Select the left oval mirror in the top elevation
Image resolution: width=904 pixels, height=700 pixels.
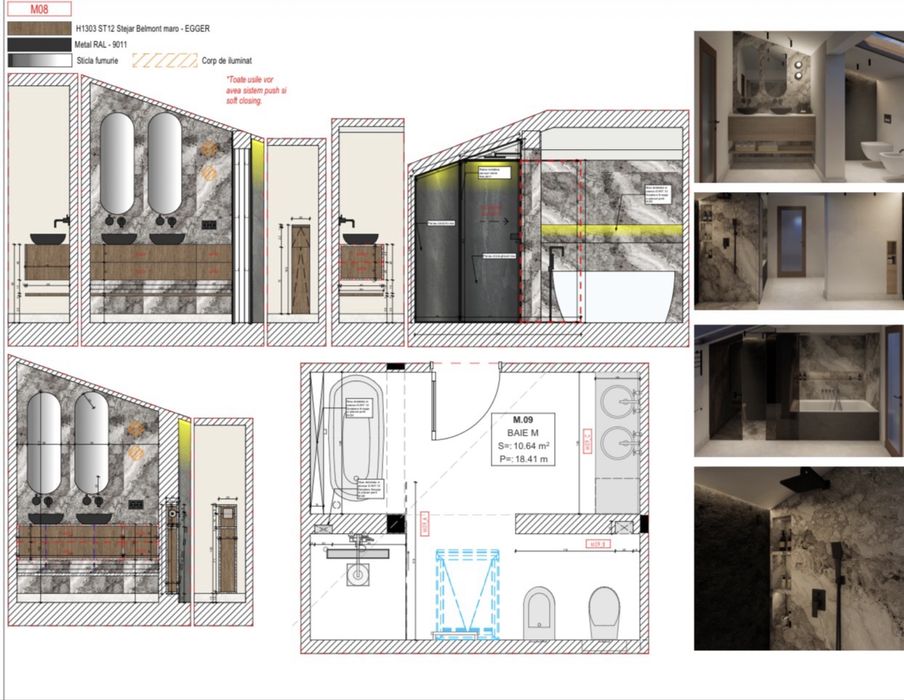(x=117, y=163)
